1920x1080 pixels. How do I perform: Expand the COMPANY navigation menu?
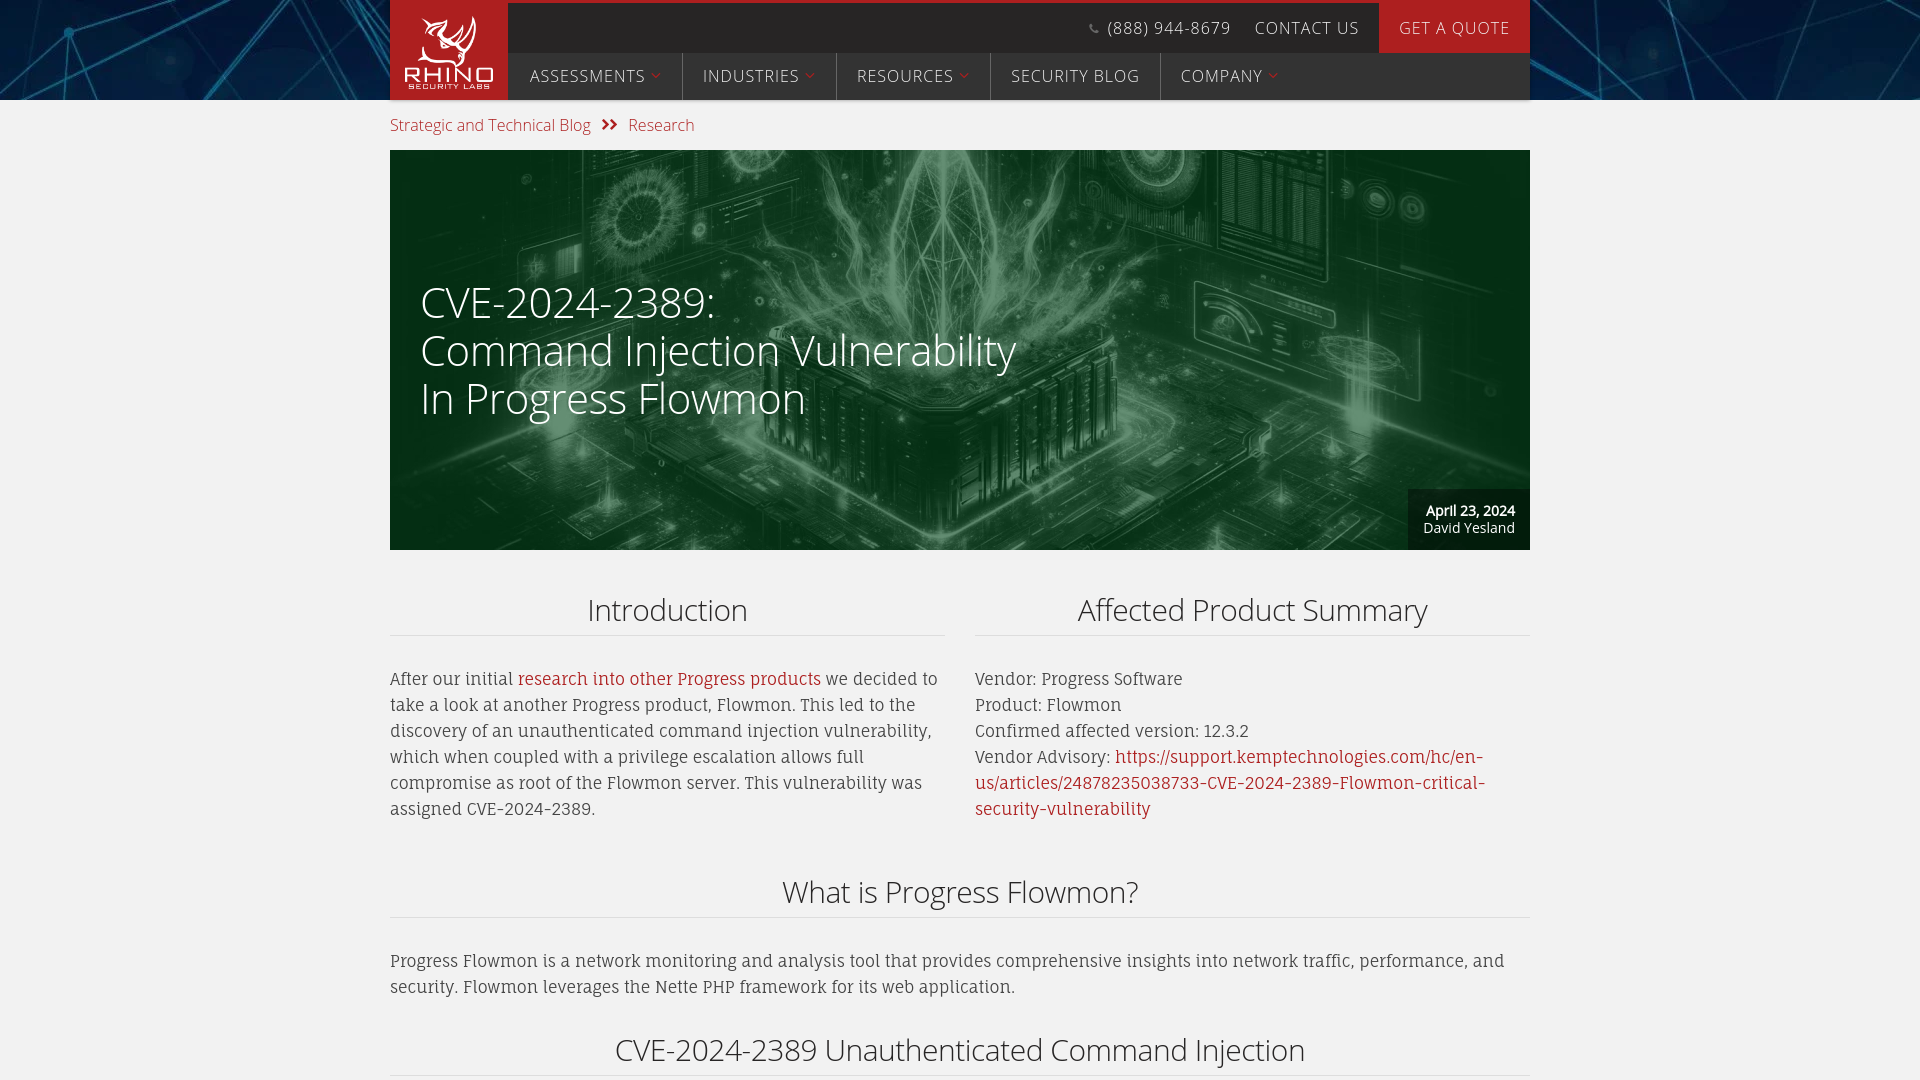(x=1230, y=76)
